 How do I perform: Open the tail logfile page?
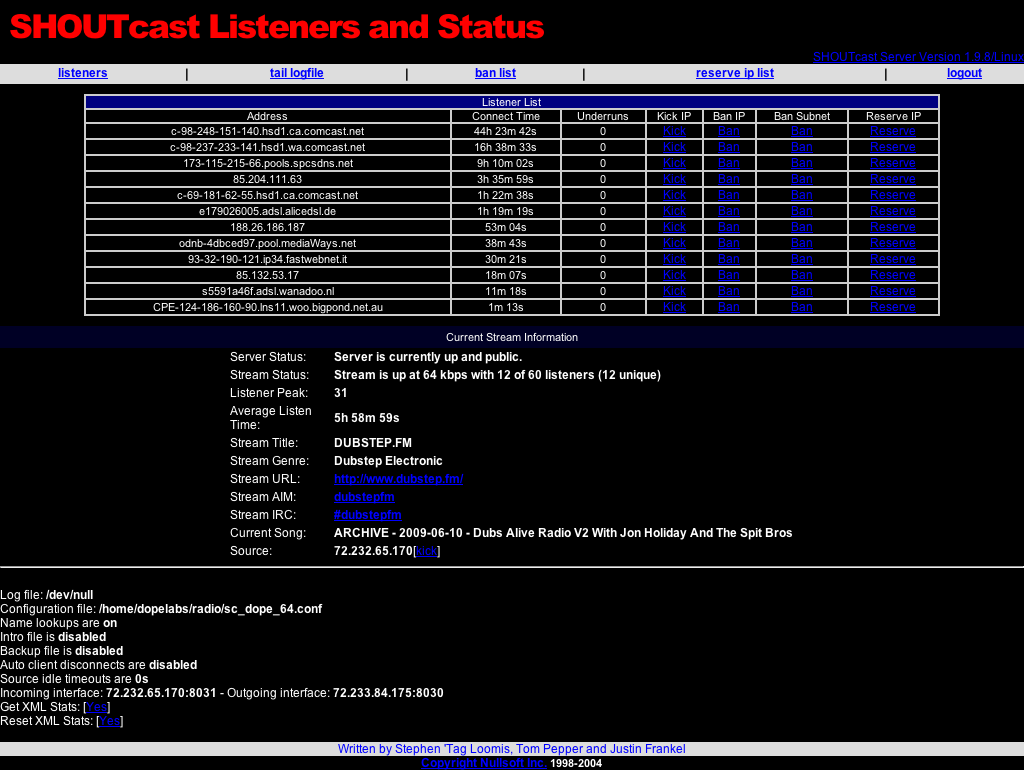(296, 73)
